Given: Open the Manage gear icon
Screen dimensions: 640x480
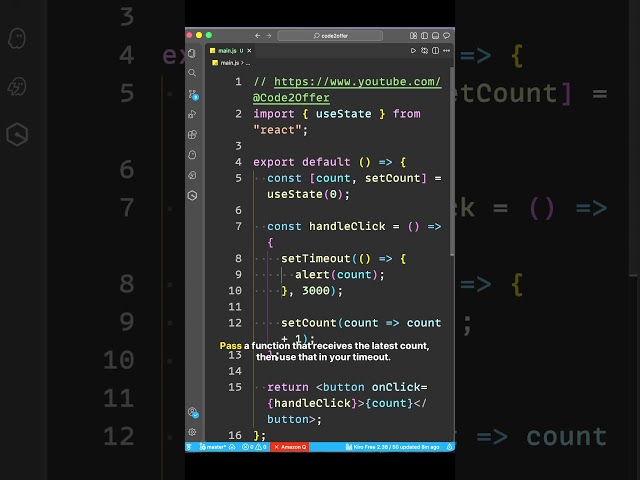Looking at the screenshot, I should pos(192,432).
